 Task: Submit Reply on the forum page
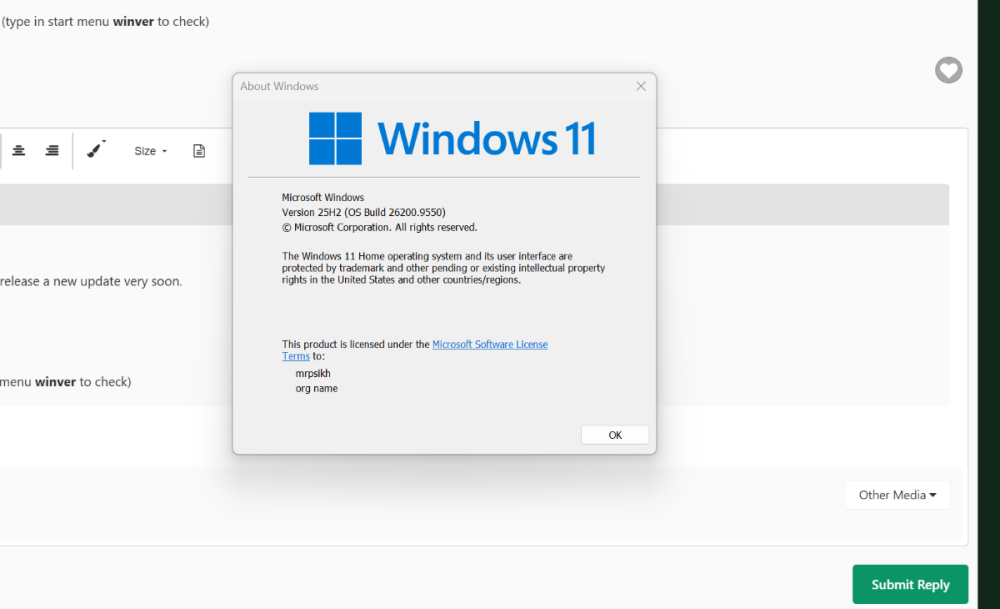pyautogui.click(x=910, y=584)
